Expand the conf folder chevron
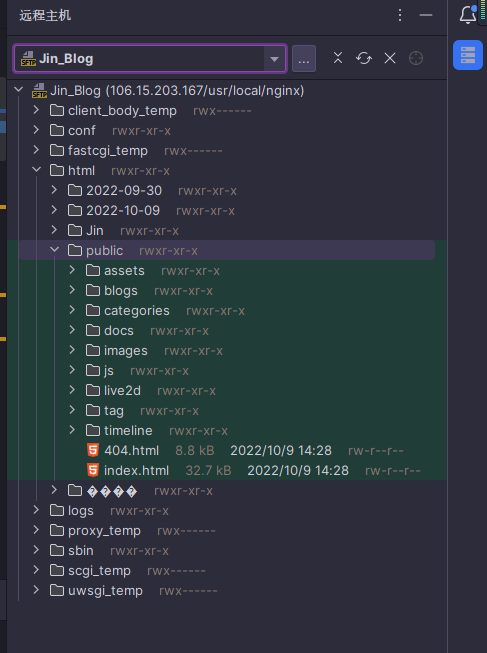 [36, 130]
